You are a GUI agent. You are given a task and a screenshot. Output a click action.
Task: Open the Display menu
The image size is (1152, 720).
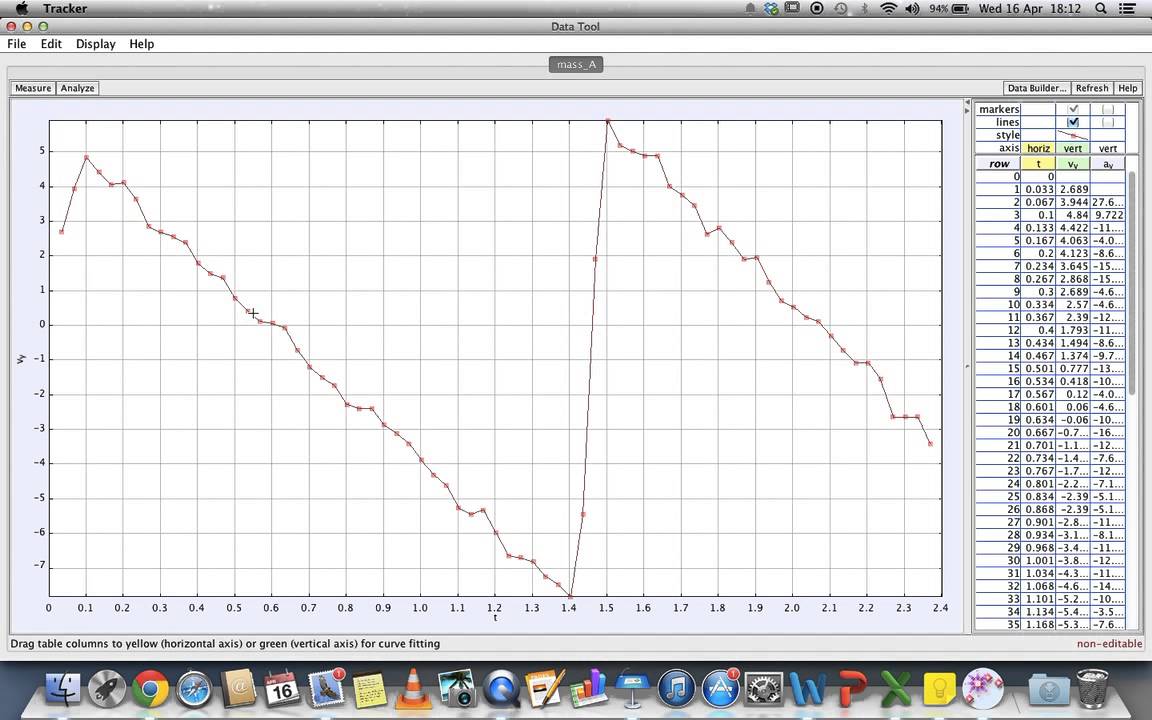96,43
